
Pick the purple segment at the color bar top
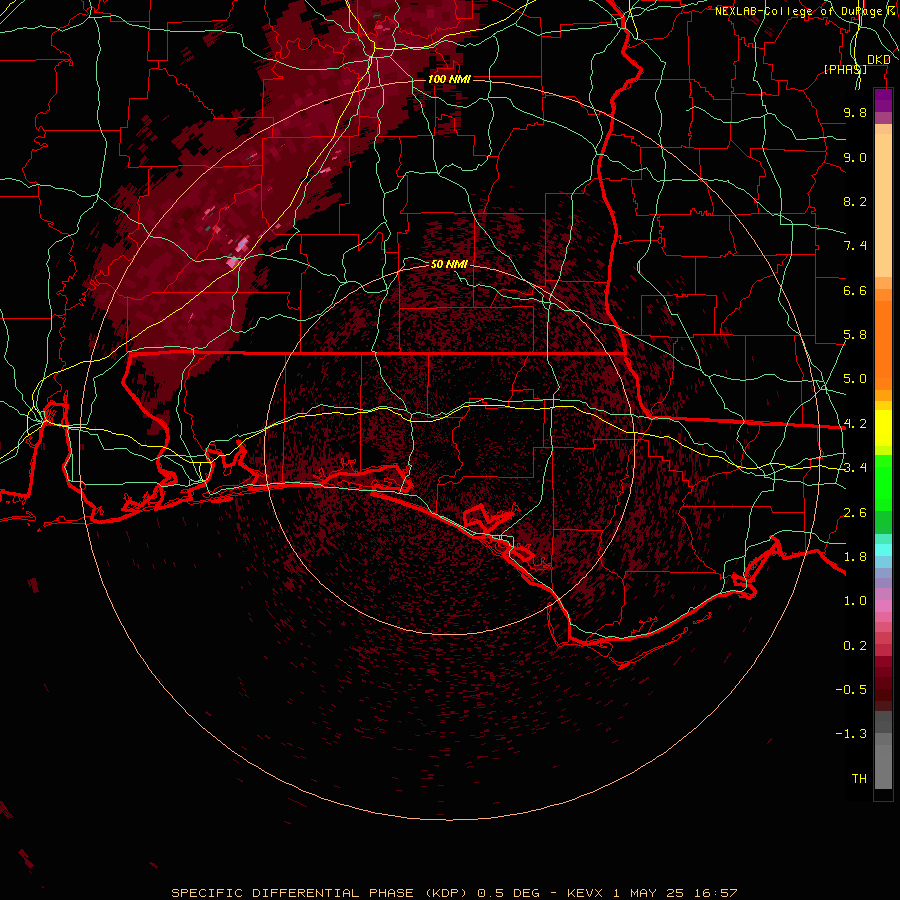tap(883, 101)
